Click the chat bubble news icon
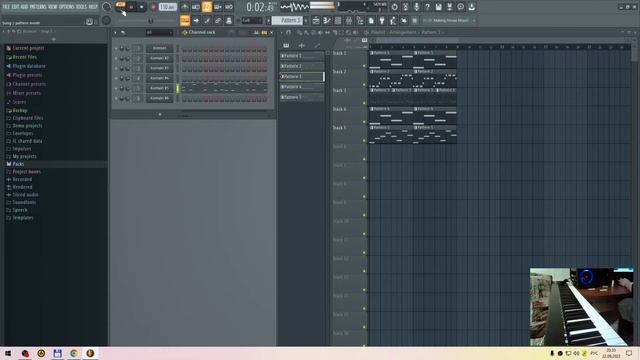The height and width of the screenshot is (360, 640). coord(460,7)
